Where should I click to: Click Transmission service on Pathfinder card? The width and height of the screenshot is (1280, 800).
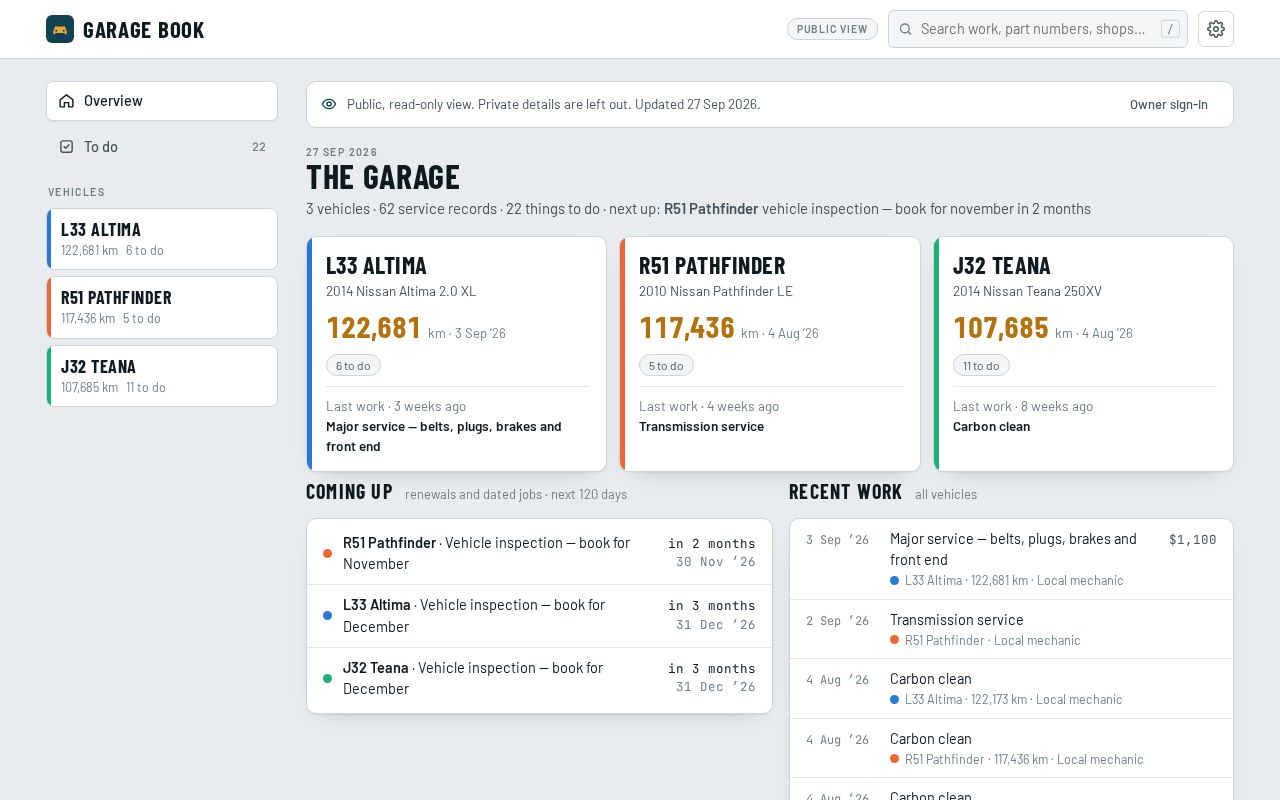[x=701, y=426]
